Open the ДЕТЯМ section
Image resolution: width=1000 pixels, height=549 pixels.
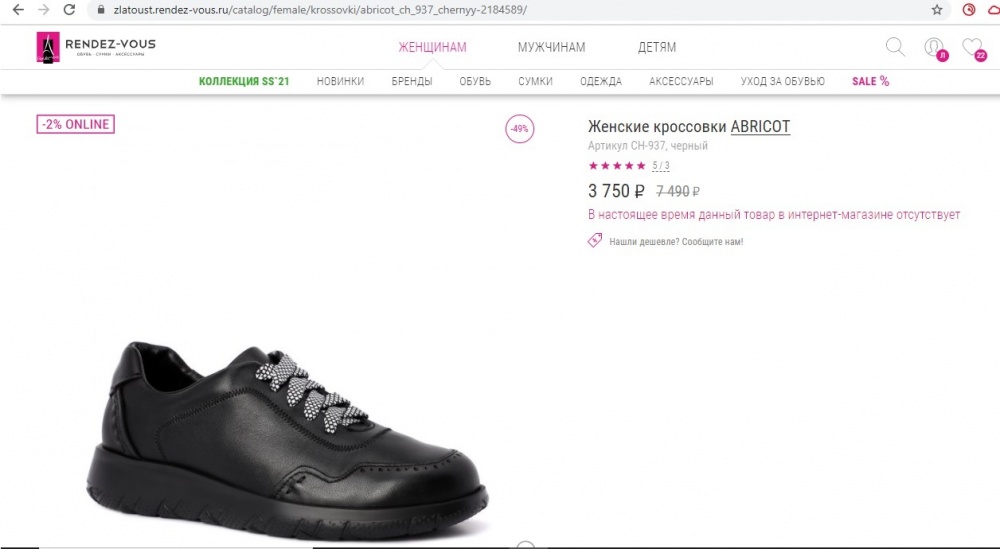657,47
